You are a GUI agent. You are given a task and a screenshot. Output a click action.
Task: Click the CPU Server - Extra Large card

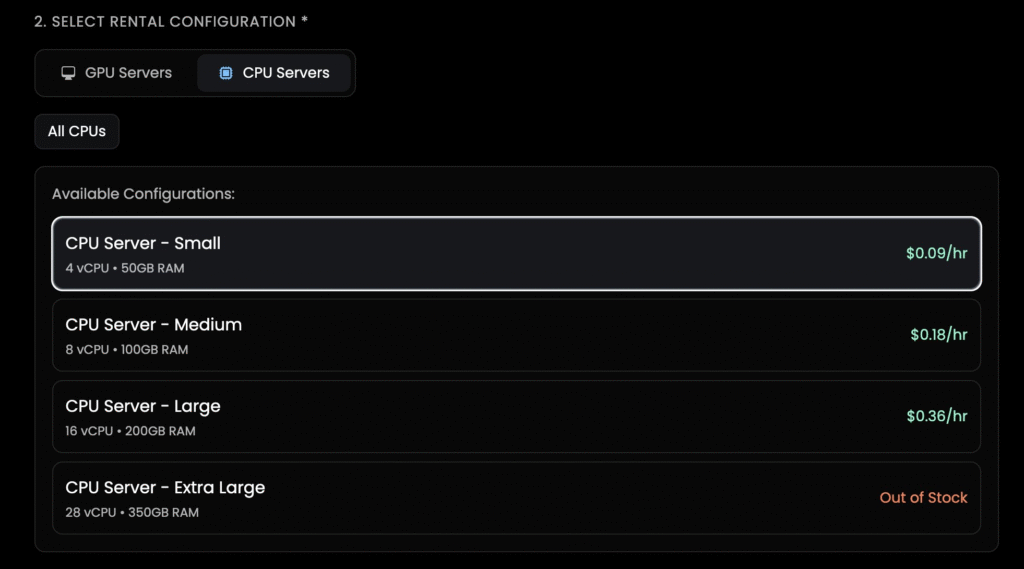516,498
